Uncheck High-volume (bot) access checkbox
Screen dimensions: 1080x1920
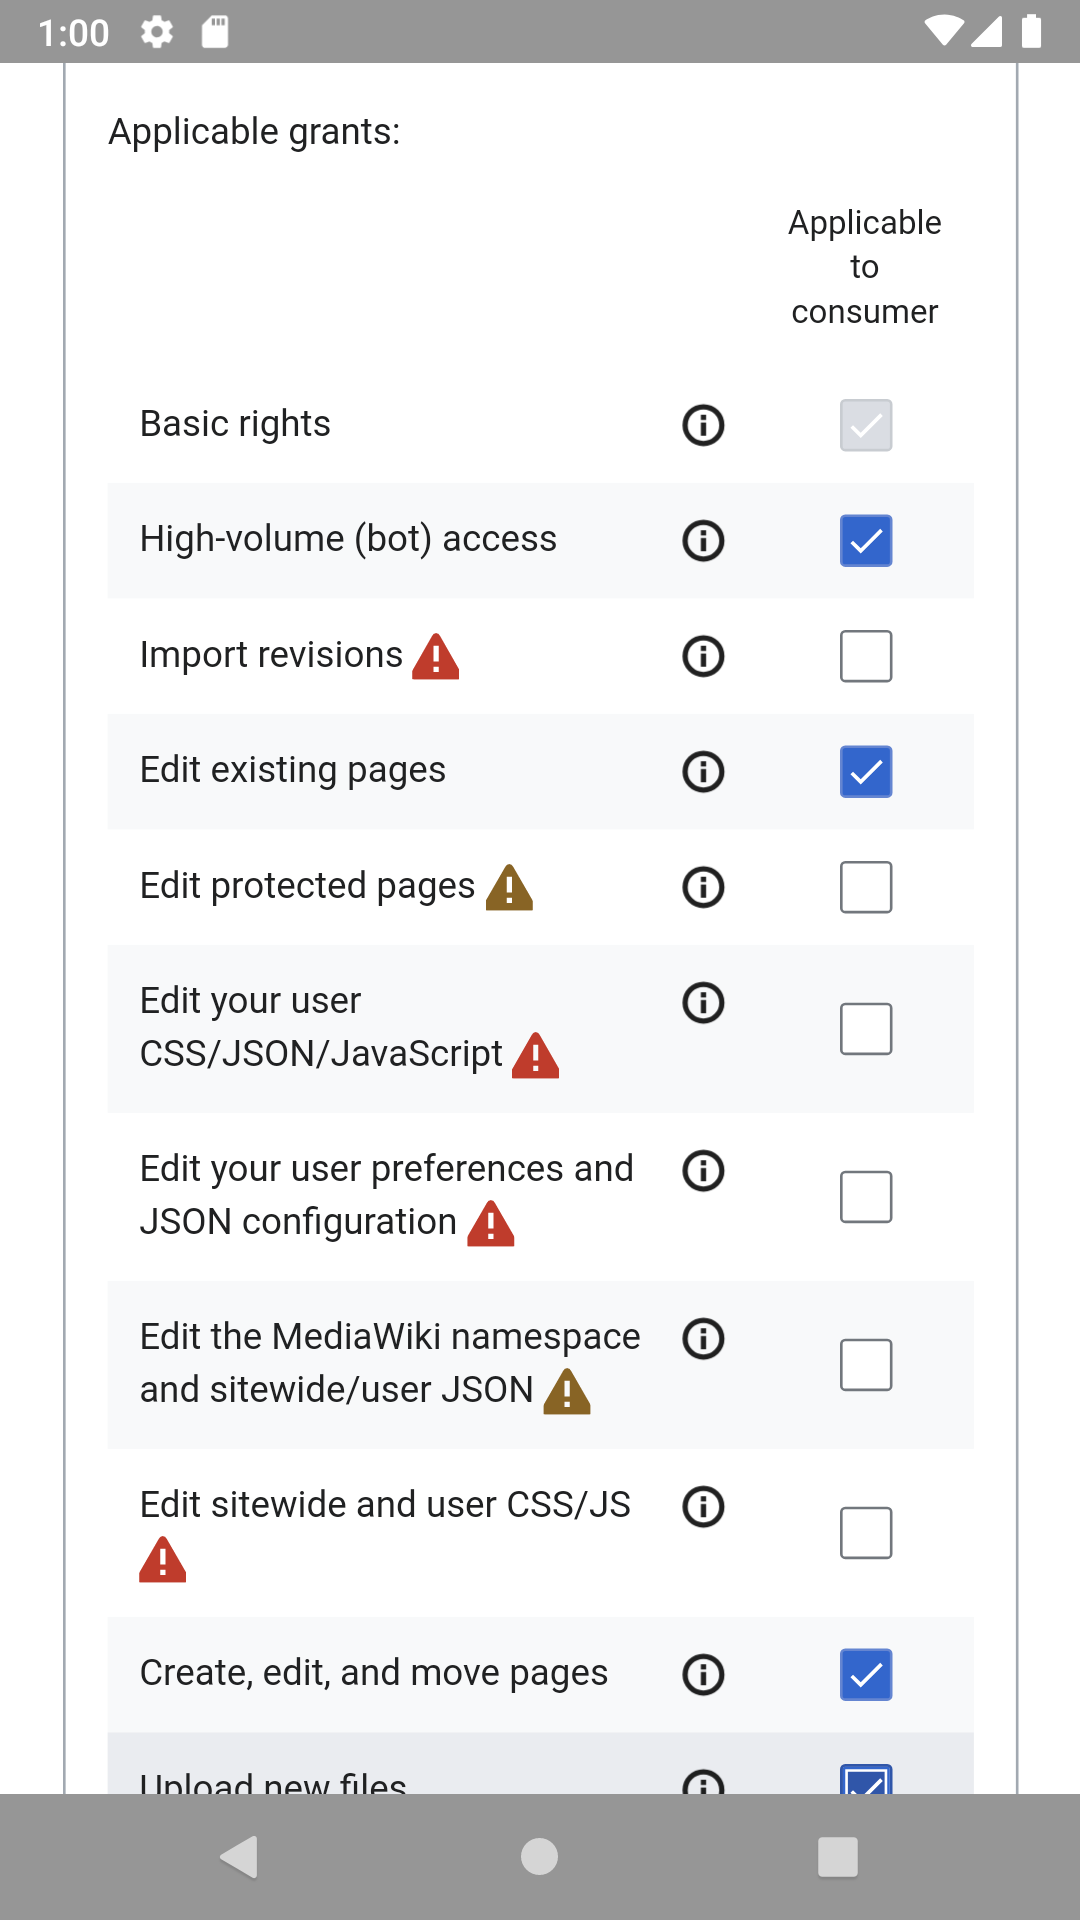[x=866, y=541]
